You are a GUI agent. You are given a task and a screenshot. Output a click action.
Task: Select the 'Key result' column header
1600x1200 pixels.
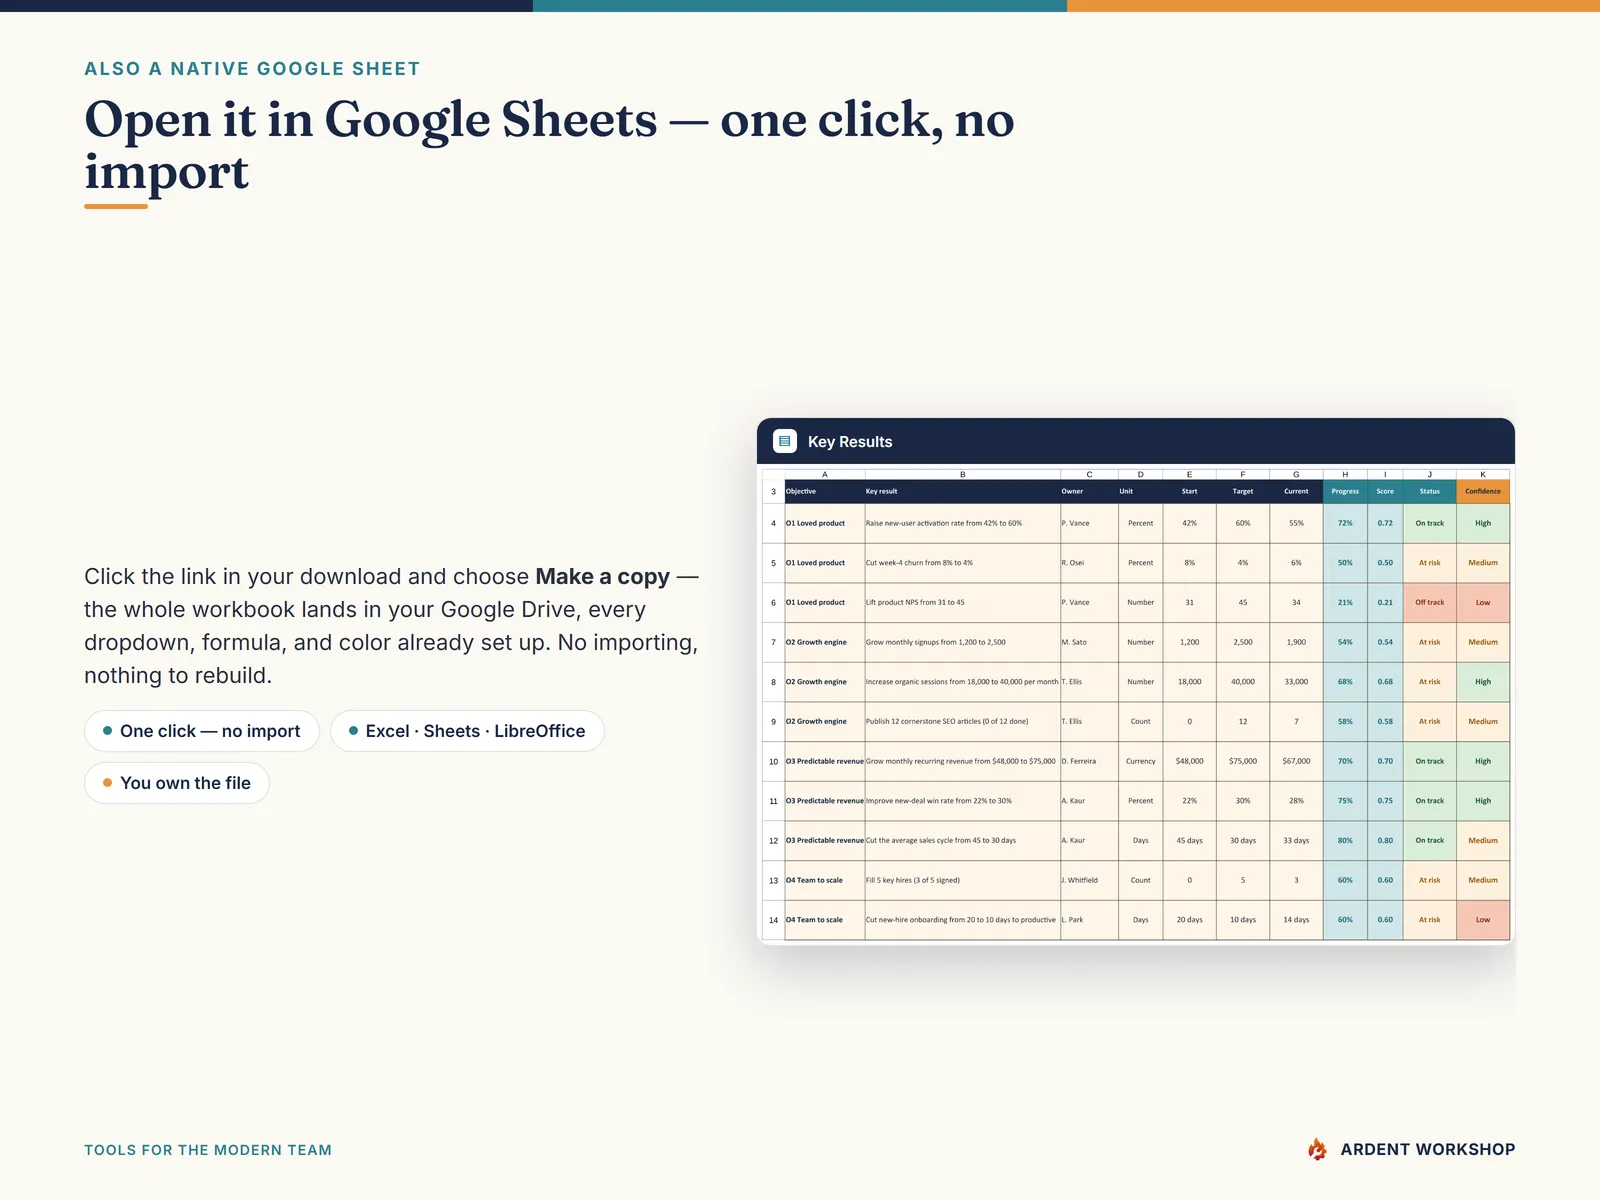click(x=962, y=491)
